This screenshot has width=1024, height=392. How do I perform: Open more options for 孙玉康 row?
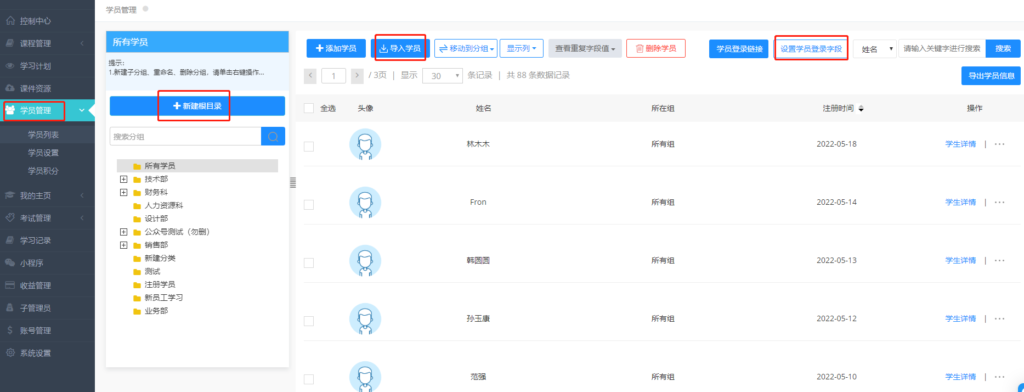point(999,319)
